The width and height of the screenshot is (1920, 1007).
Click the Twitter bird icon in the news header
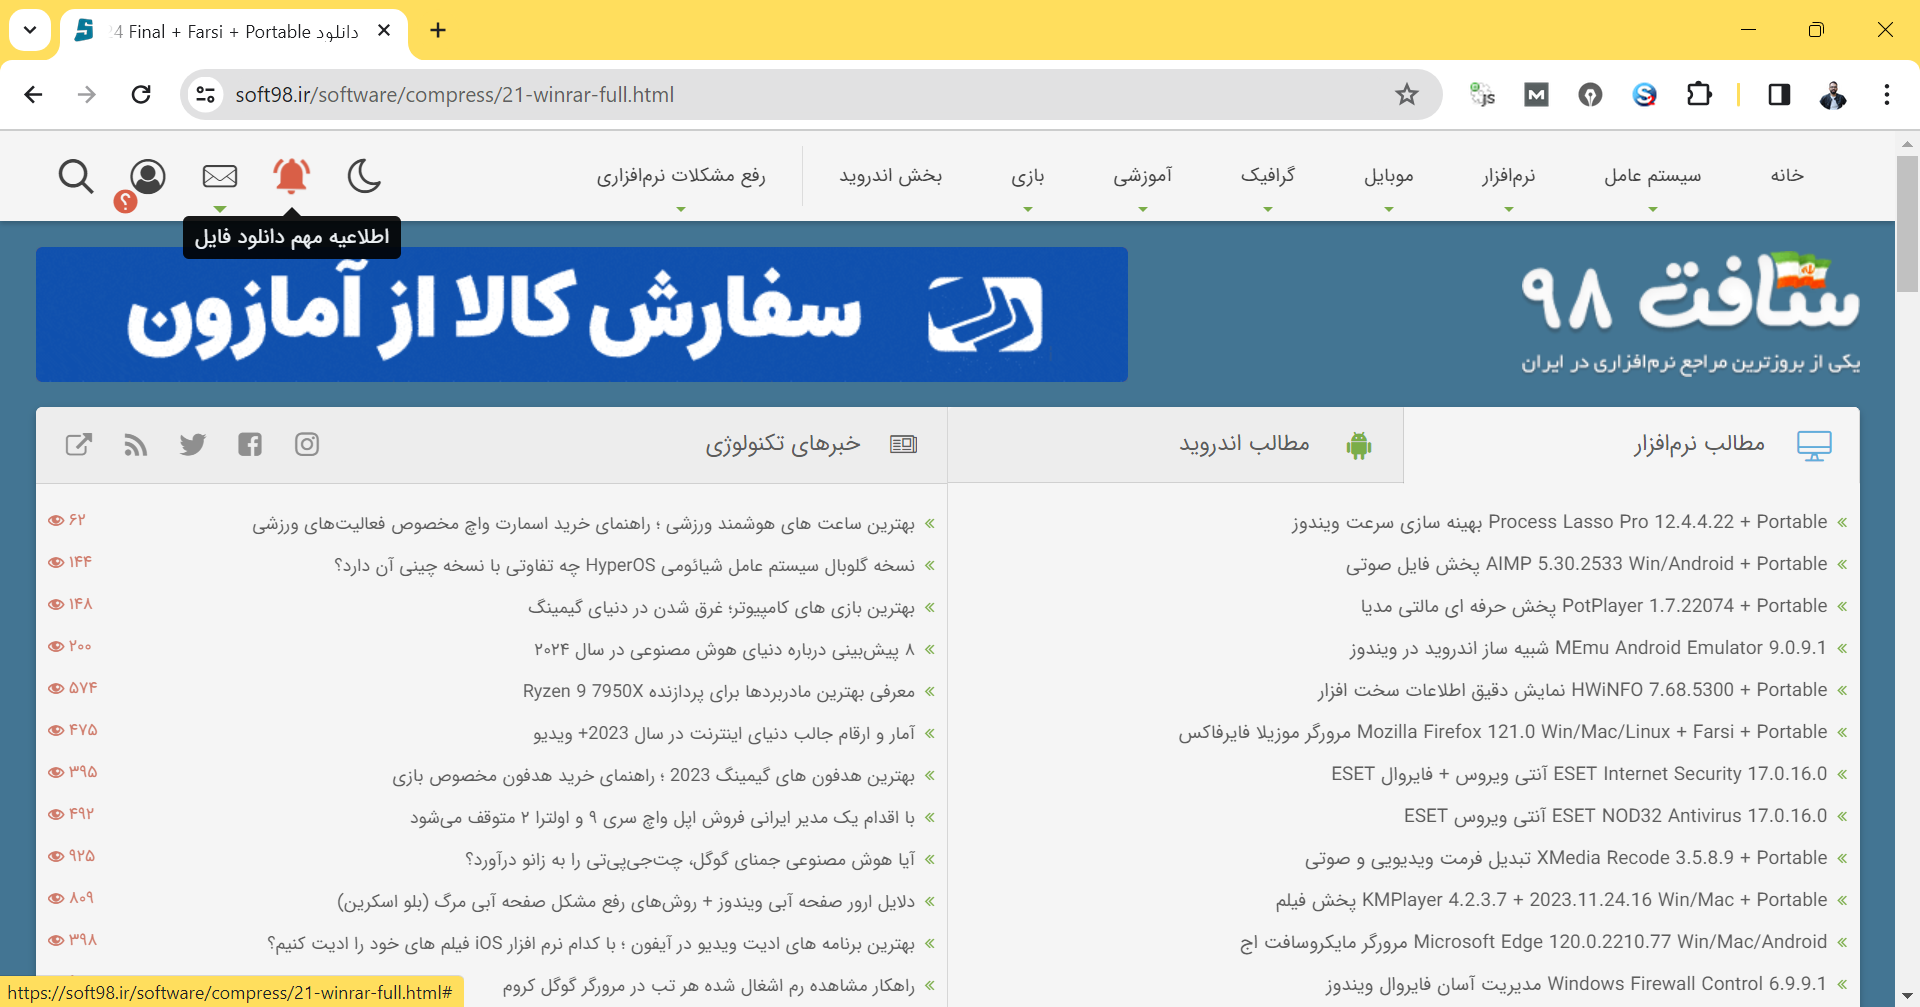(193, 444)
